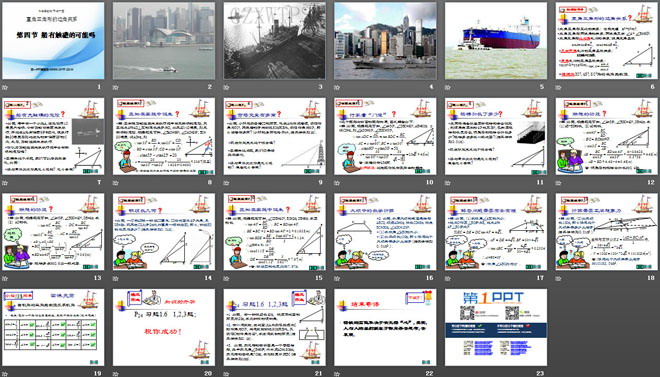Select slide 18 thumbnail
660x377 pixels.
607,232
